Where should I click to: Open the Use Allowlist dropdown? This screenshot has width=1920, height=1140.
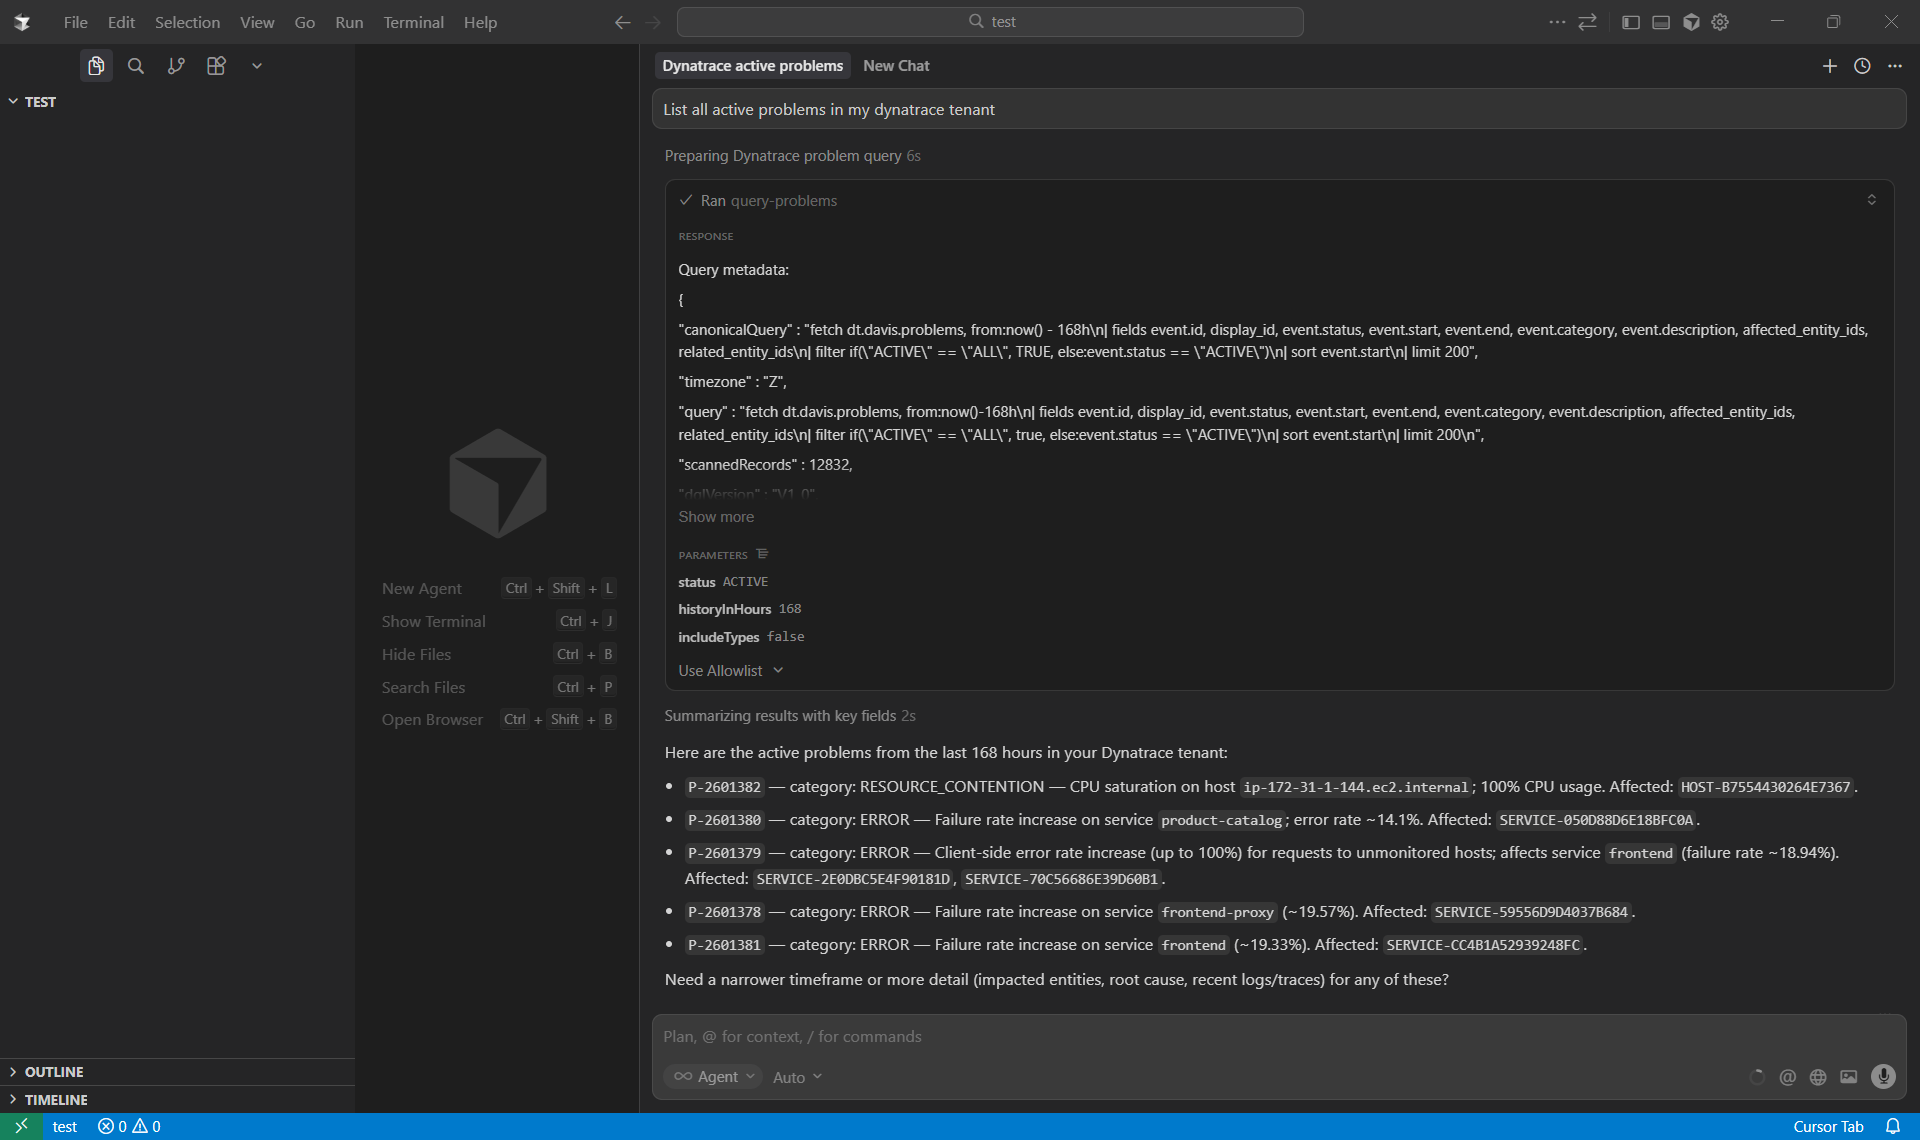coord(730,670)
